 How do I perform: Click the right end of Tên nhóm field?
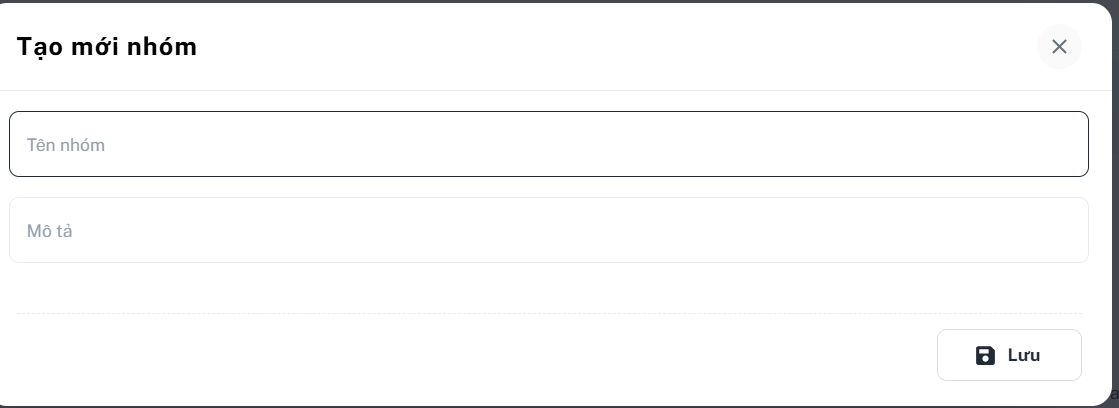(1060, 145)
